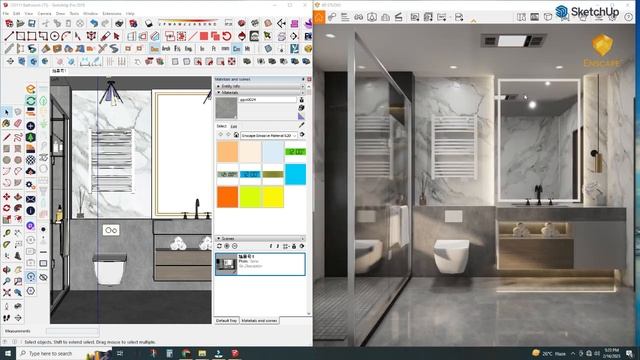Toggle the In units button
Image resolution: width=640 pixels, height=360 pixels.
[202, 49]
